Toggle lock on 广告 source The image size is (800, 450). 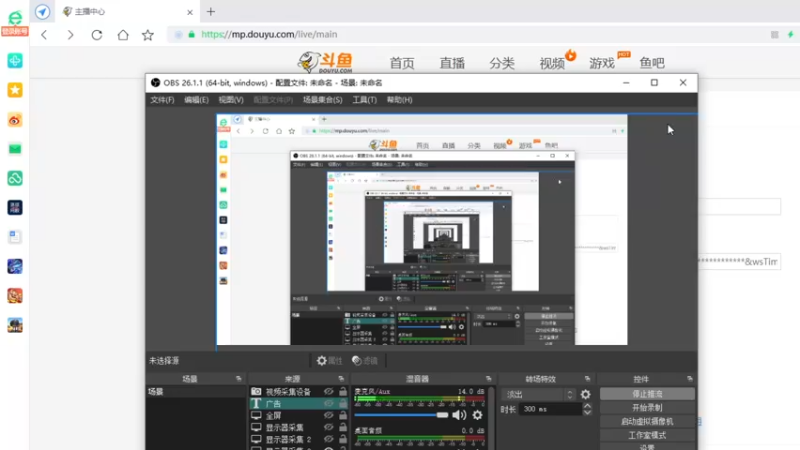tap(343, 403)
